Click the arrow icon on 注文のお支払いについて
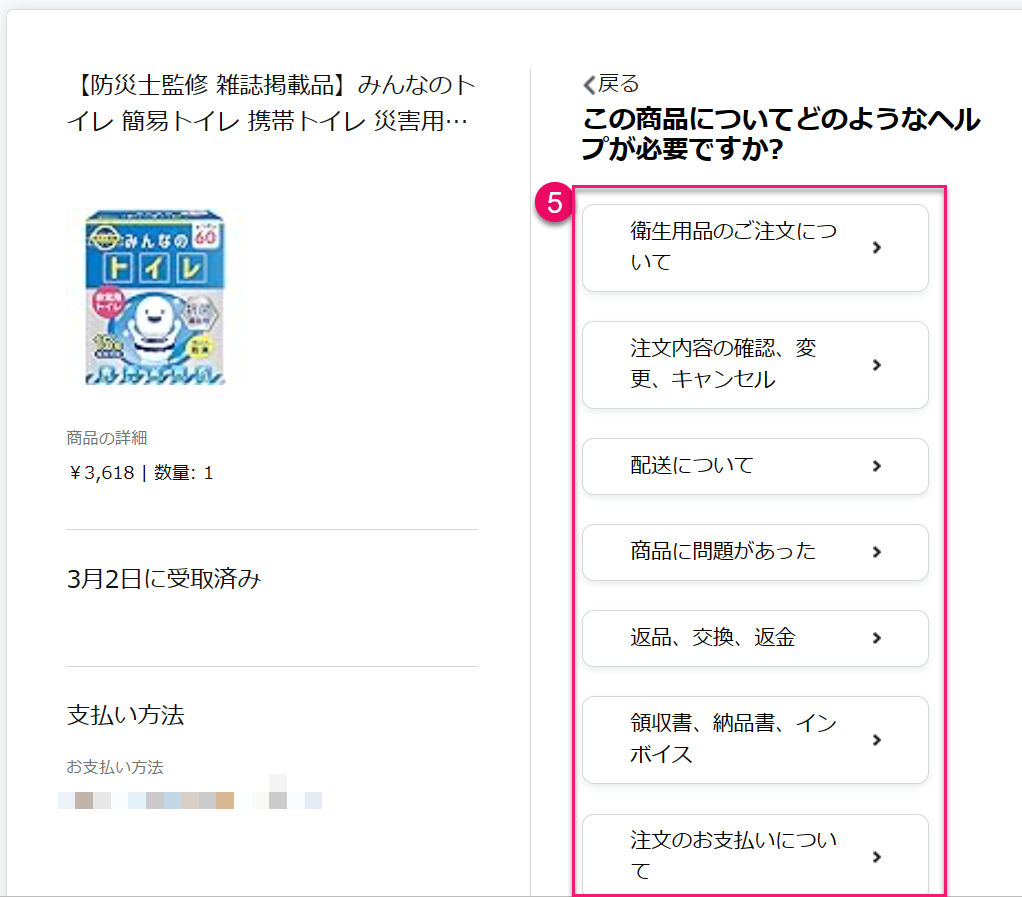 pos(877,857)
